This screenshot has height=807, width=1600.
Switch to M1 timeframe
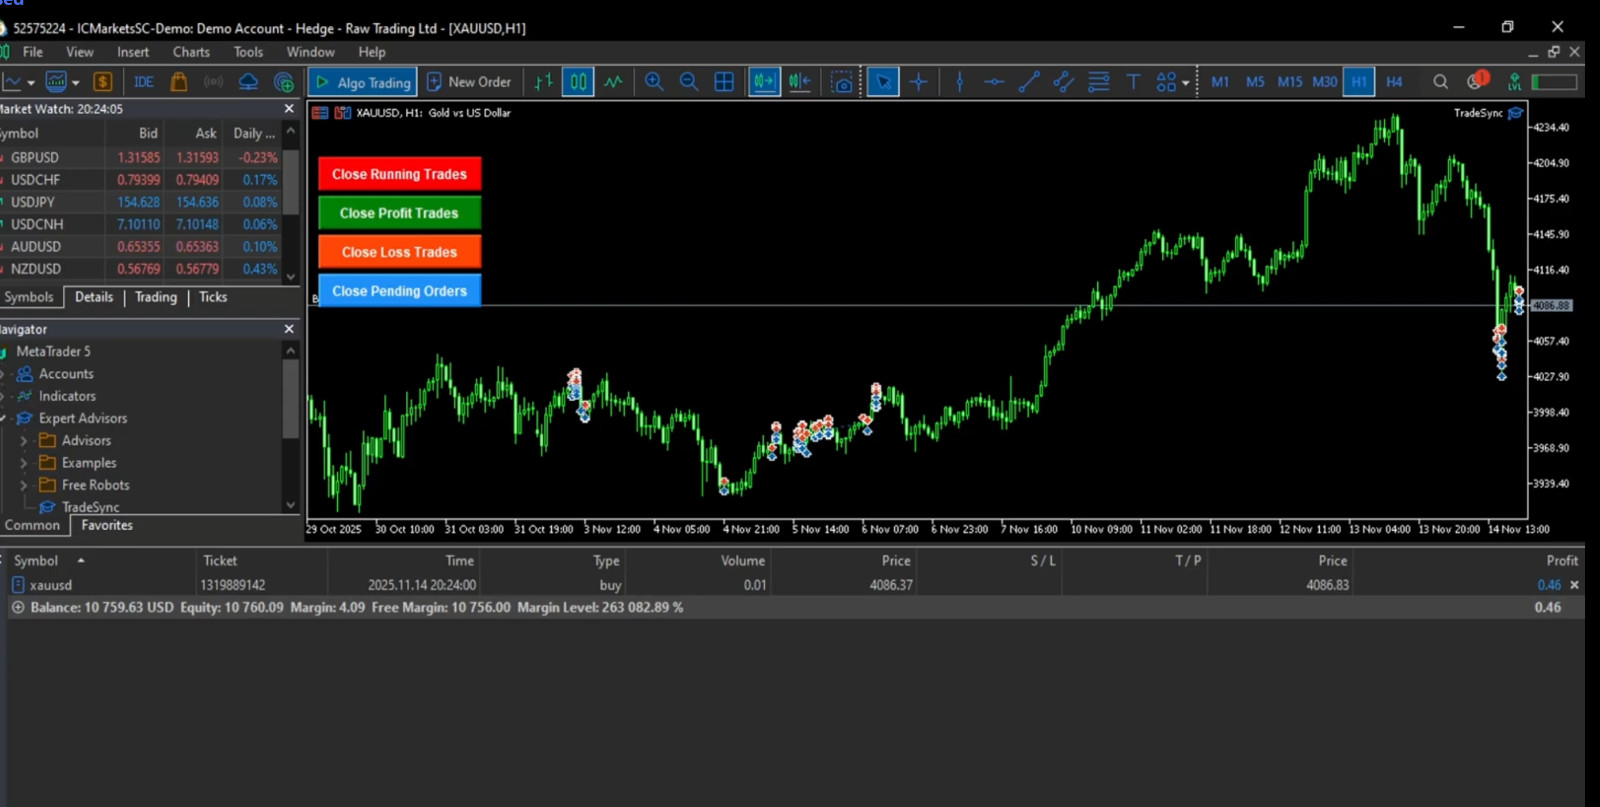(x=1220, y=82)
